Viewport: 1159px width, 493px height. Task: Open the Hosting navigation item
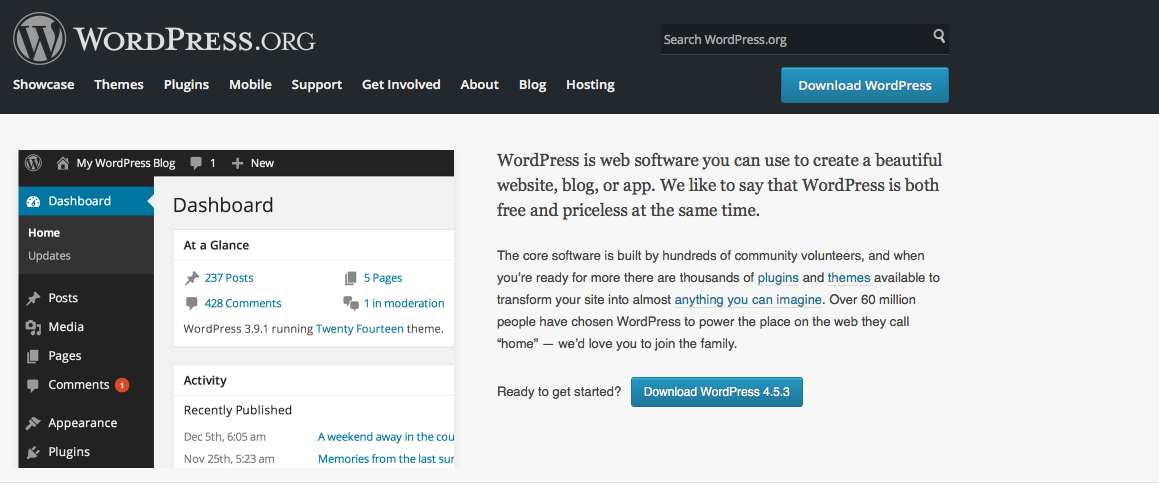(x=591, y=85)
